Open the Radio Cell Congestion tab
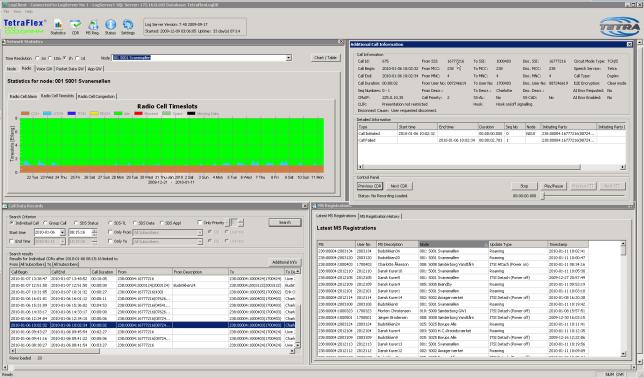Viewport: 644px width, 378px height. (97, 96)
